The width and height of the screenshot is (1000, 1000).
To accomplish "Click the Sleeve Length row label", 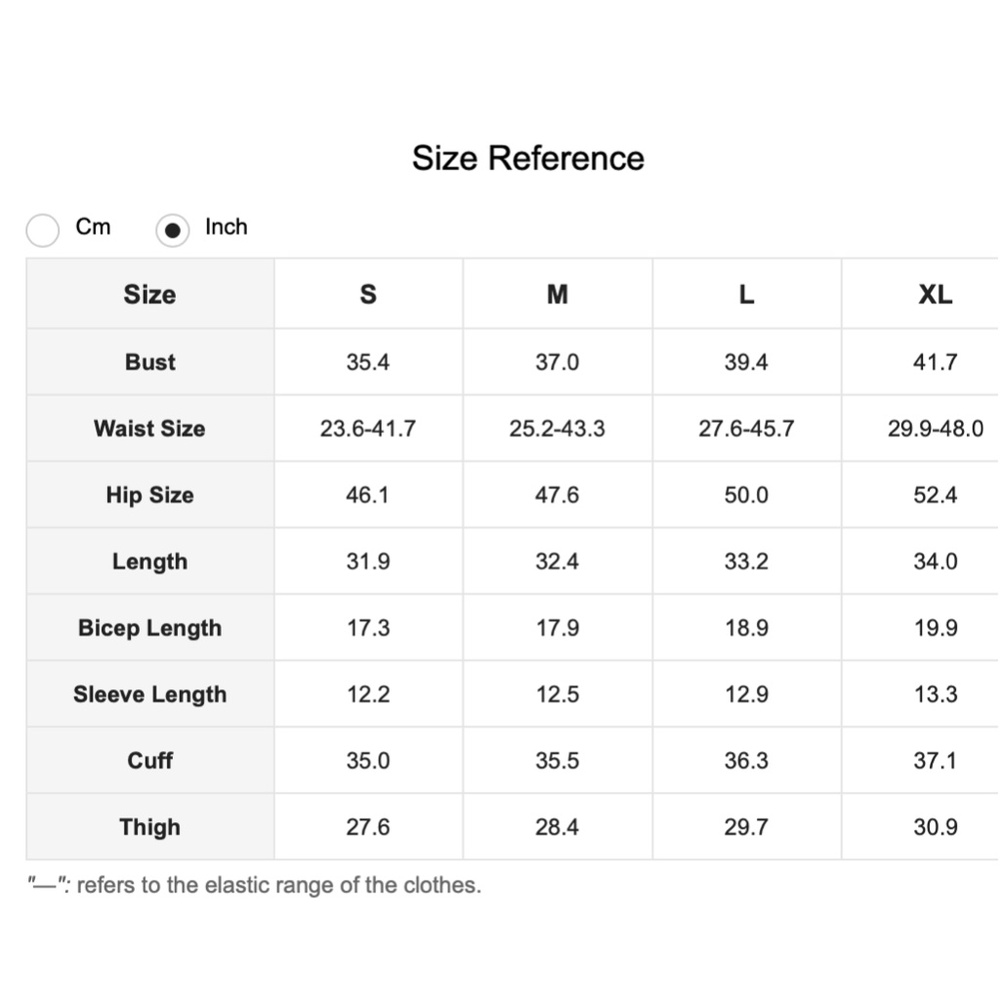I will [150, 694].
